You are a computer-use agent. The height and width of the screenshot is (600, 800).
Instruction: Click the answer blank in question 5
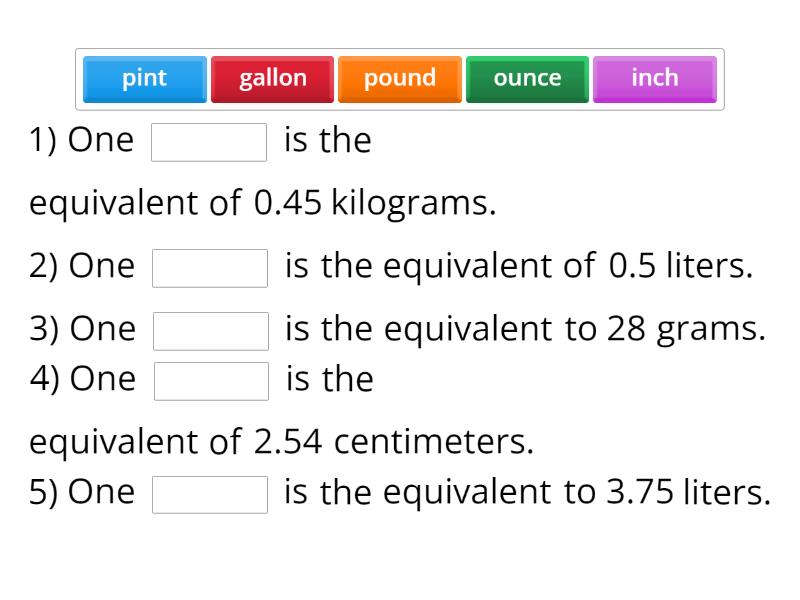pyautogui.click(x=209, y=491)
